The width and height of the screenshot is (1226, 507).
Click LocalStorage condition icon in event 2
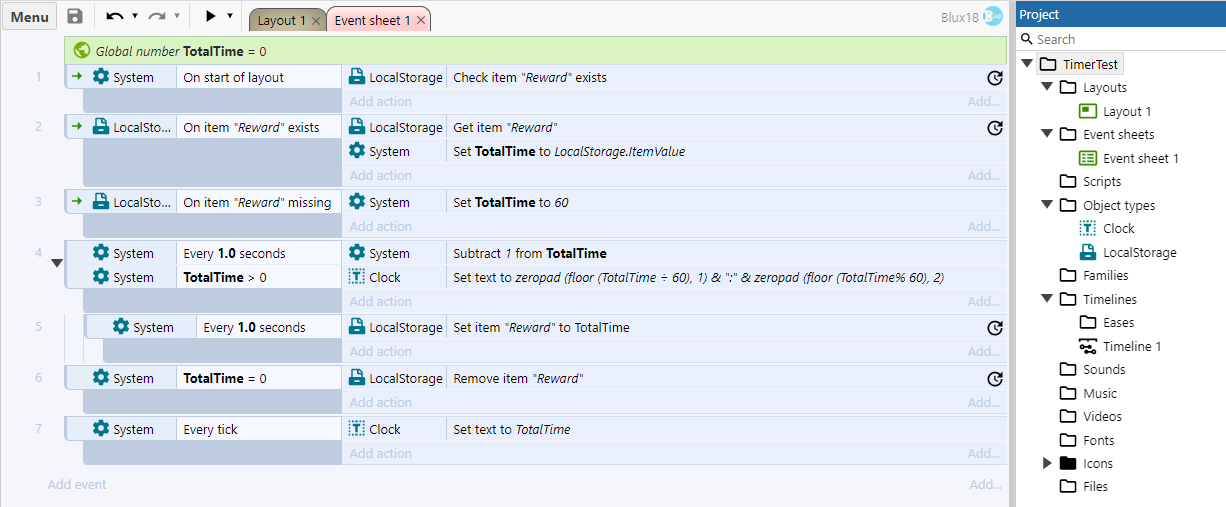pyautogui.click(x=101, y=127)
